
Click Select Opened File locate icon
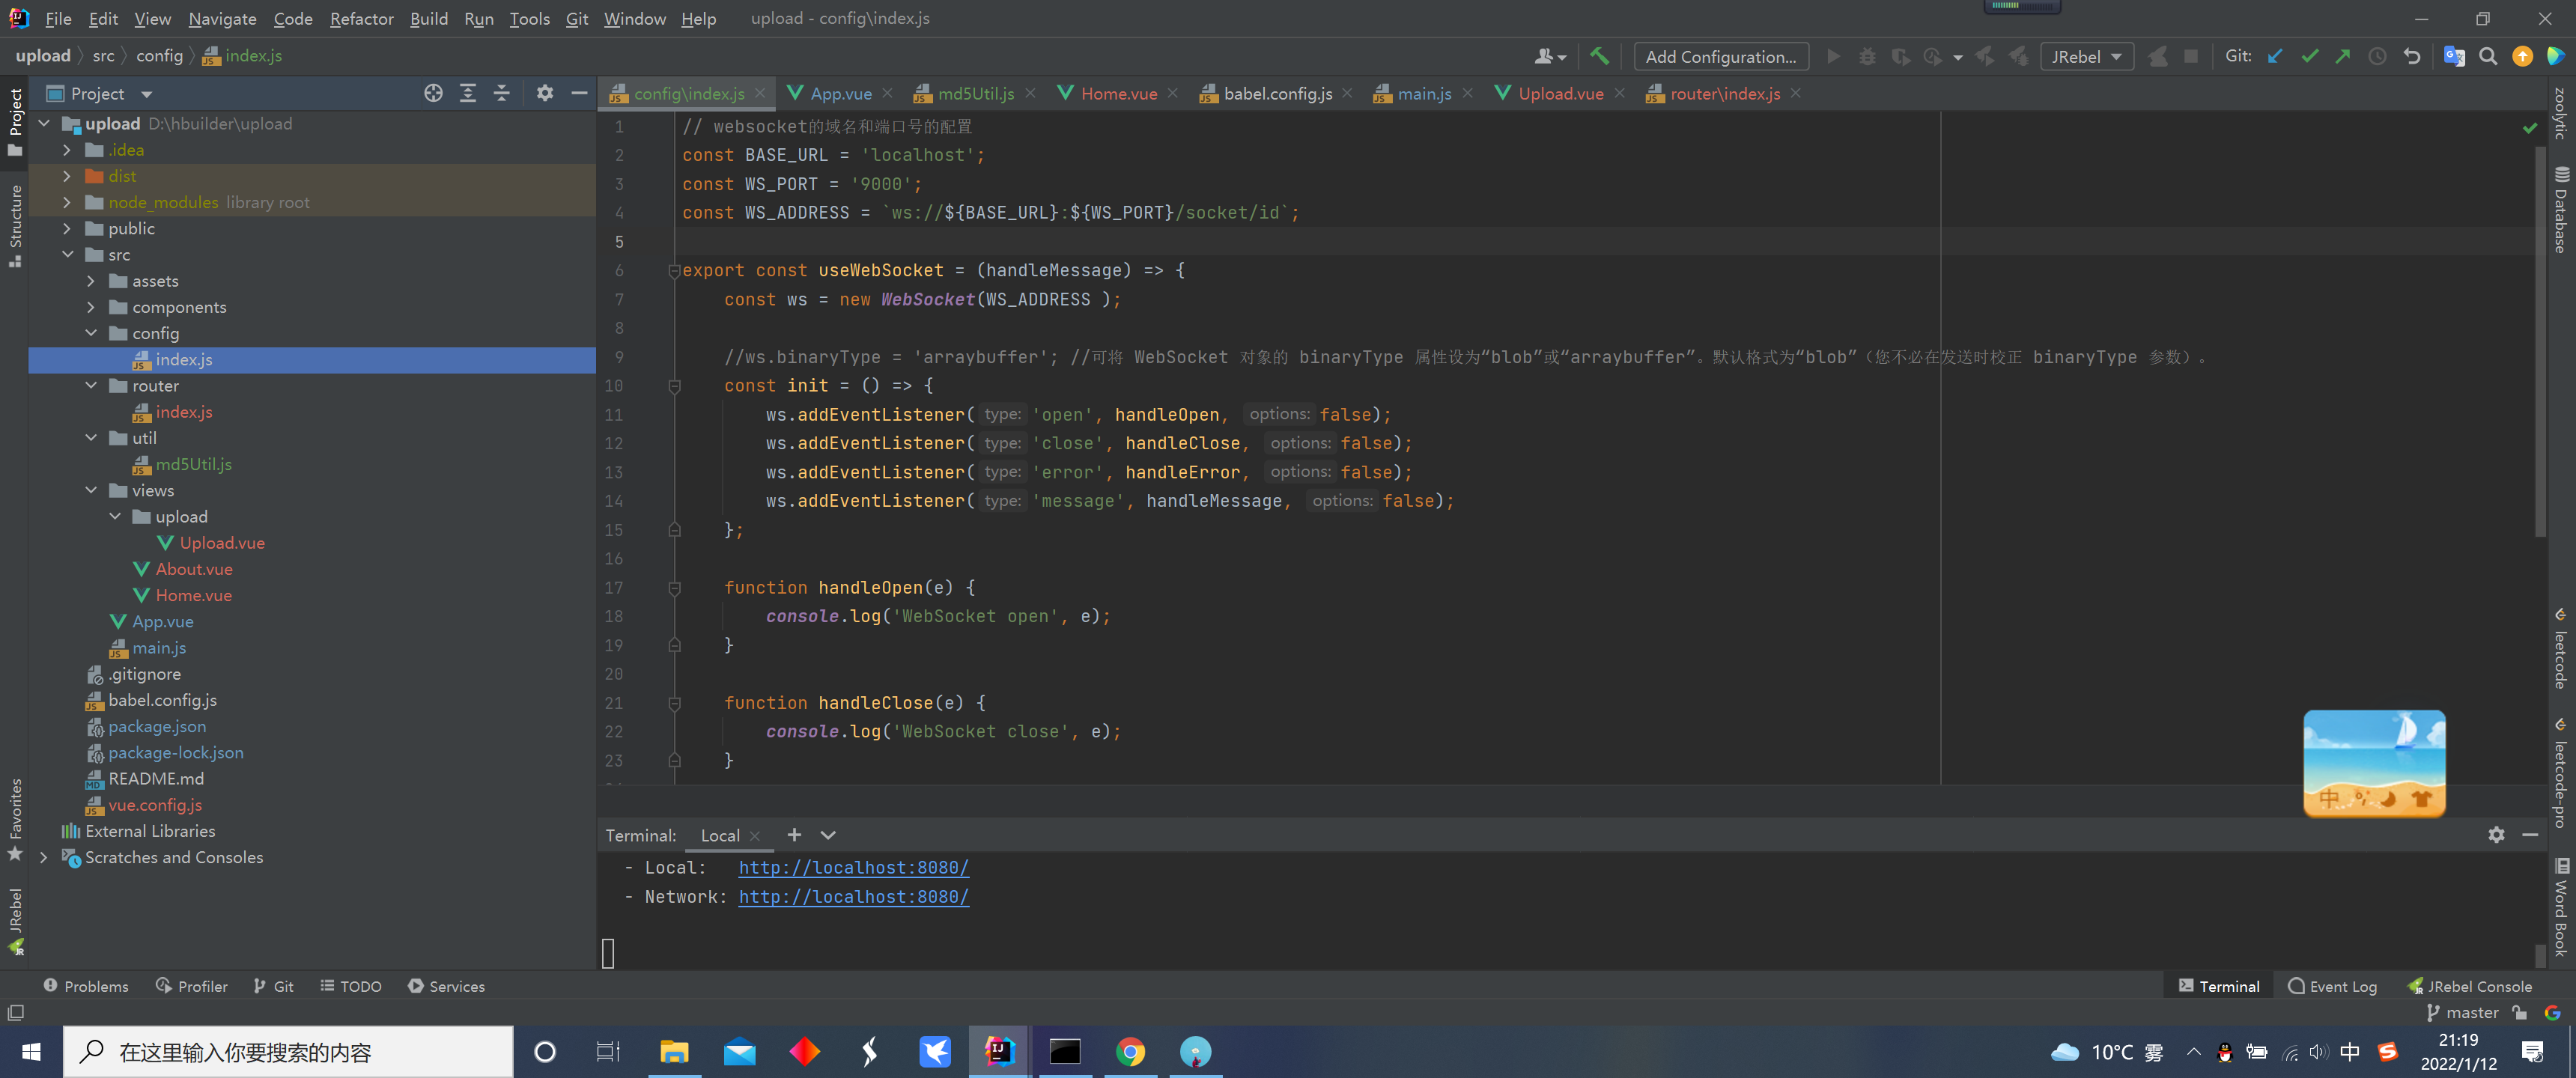pos(433,93)
